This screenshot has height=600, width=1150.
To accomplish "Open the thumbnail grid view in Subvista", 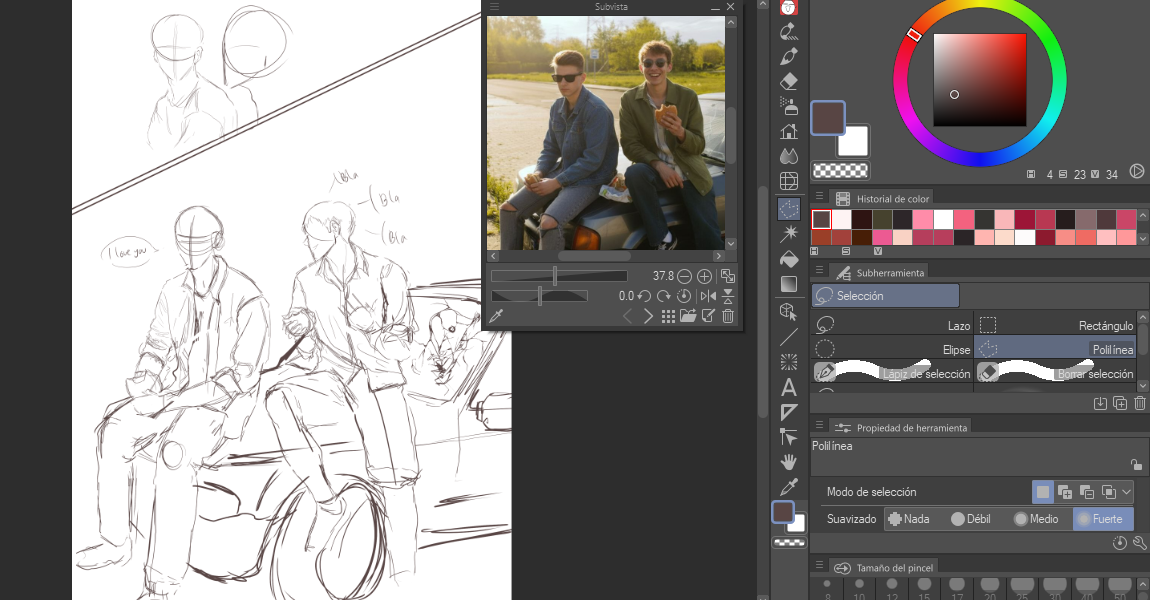I will pyautogui.click(x=668, y=314).
